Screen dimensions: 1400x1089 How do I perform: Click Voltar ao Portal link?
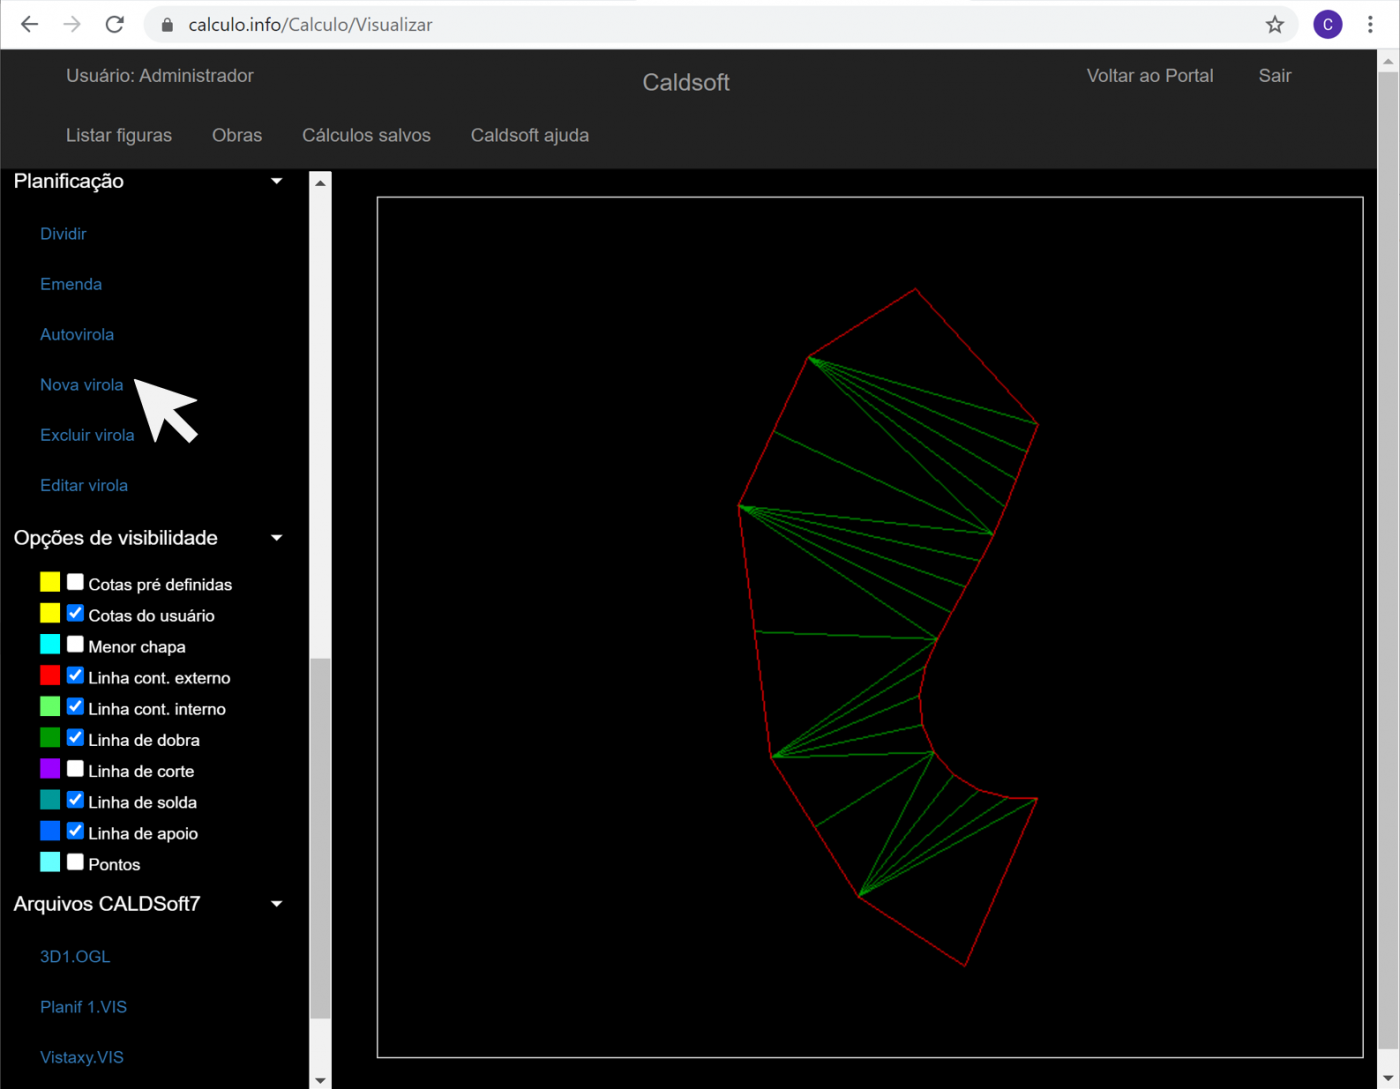1150,76
